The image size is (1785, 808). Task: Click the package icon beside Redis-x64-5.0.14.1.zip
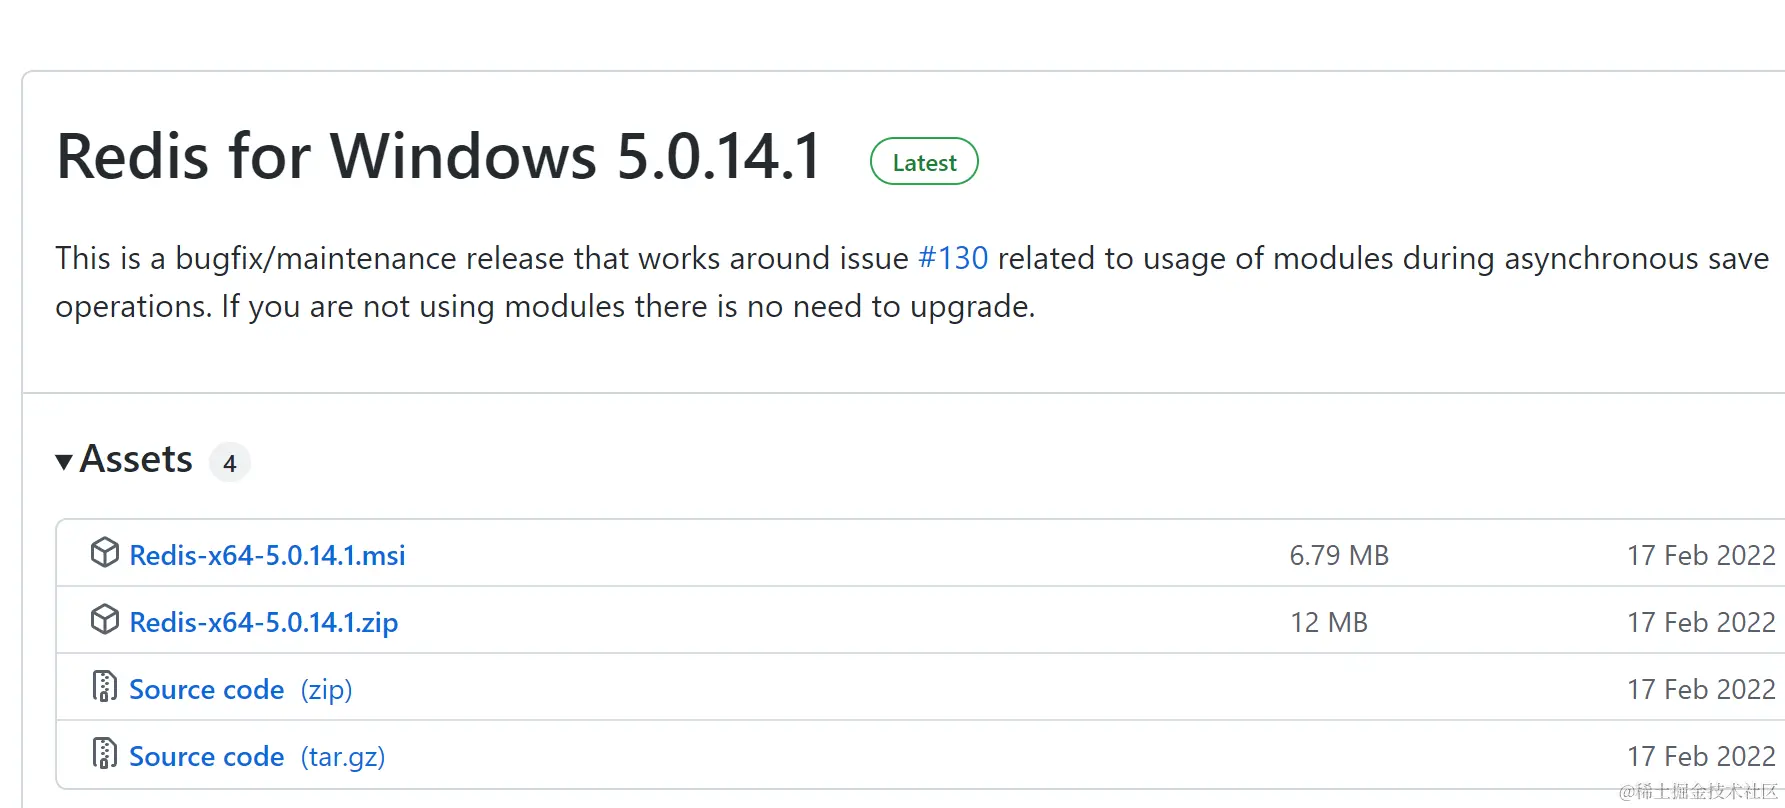click(104, 620)
